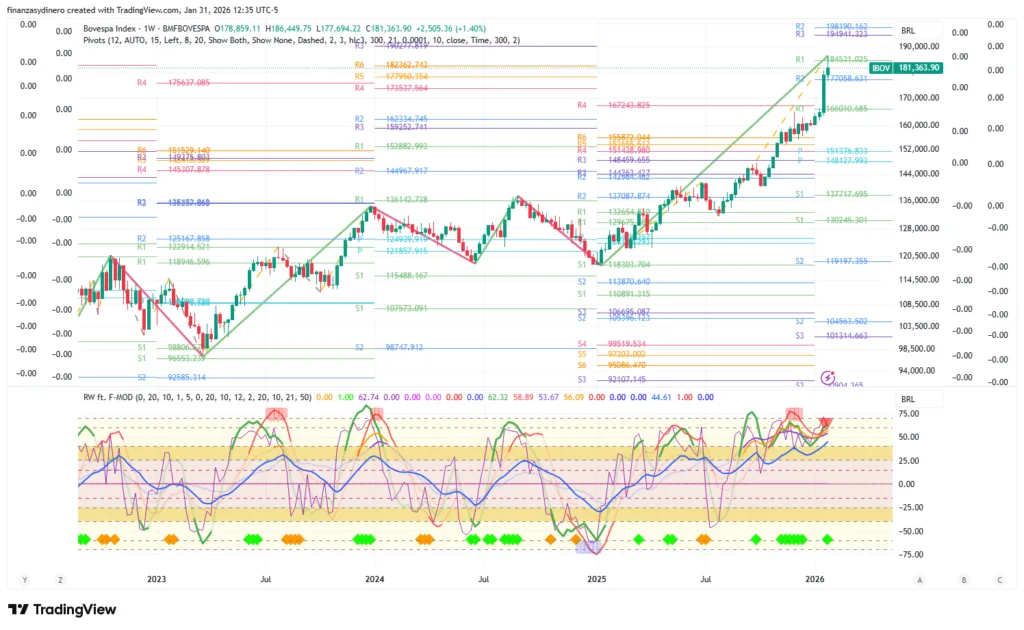This screenshot has width=1024, height=630.
Task: Click the Z scale icon in bottom bar
Action: [60, 579]
